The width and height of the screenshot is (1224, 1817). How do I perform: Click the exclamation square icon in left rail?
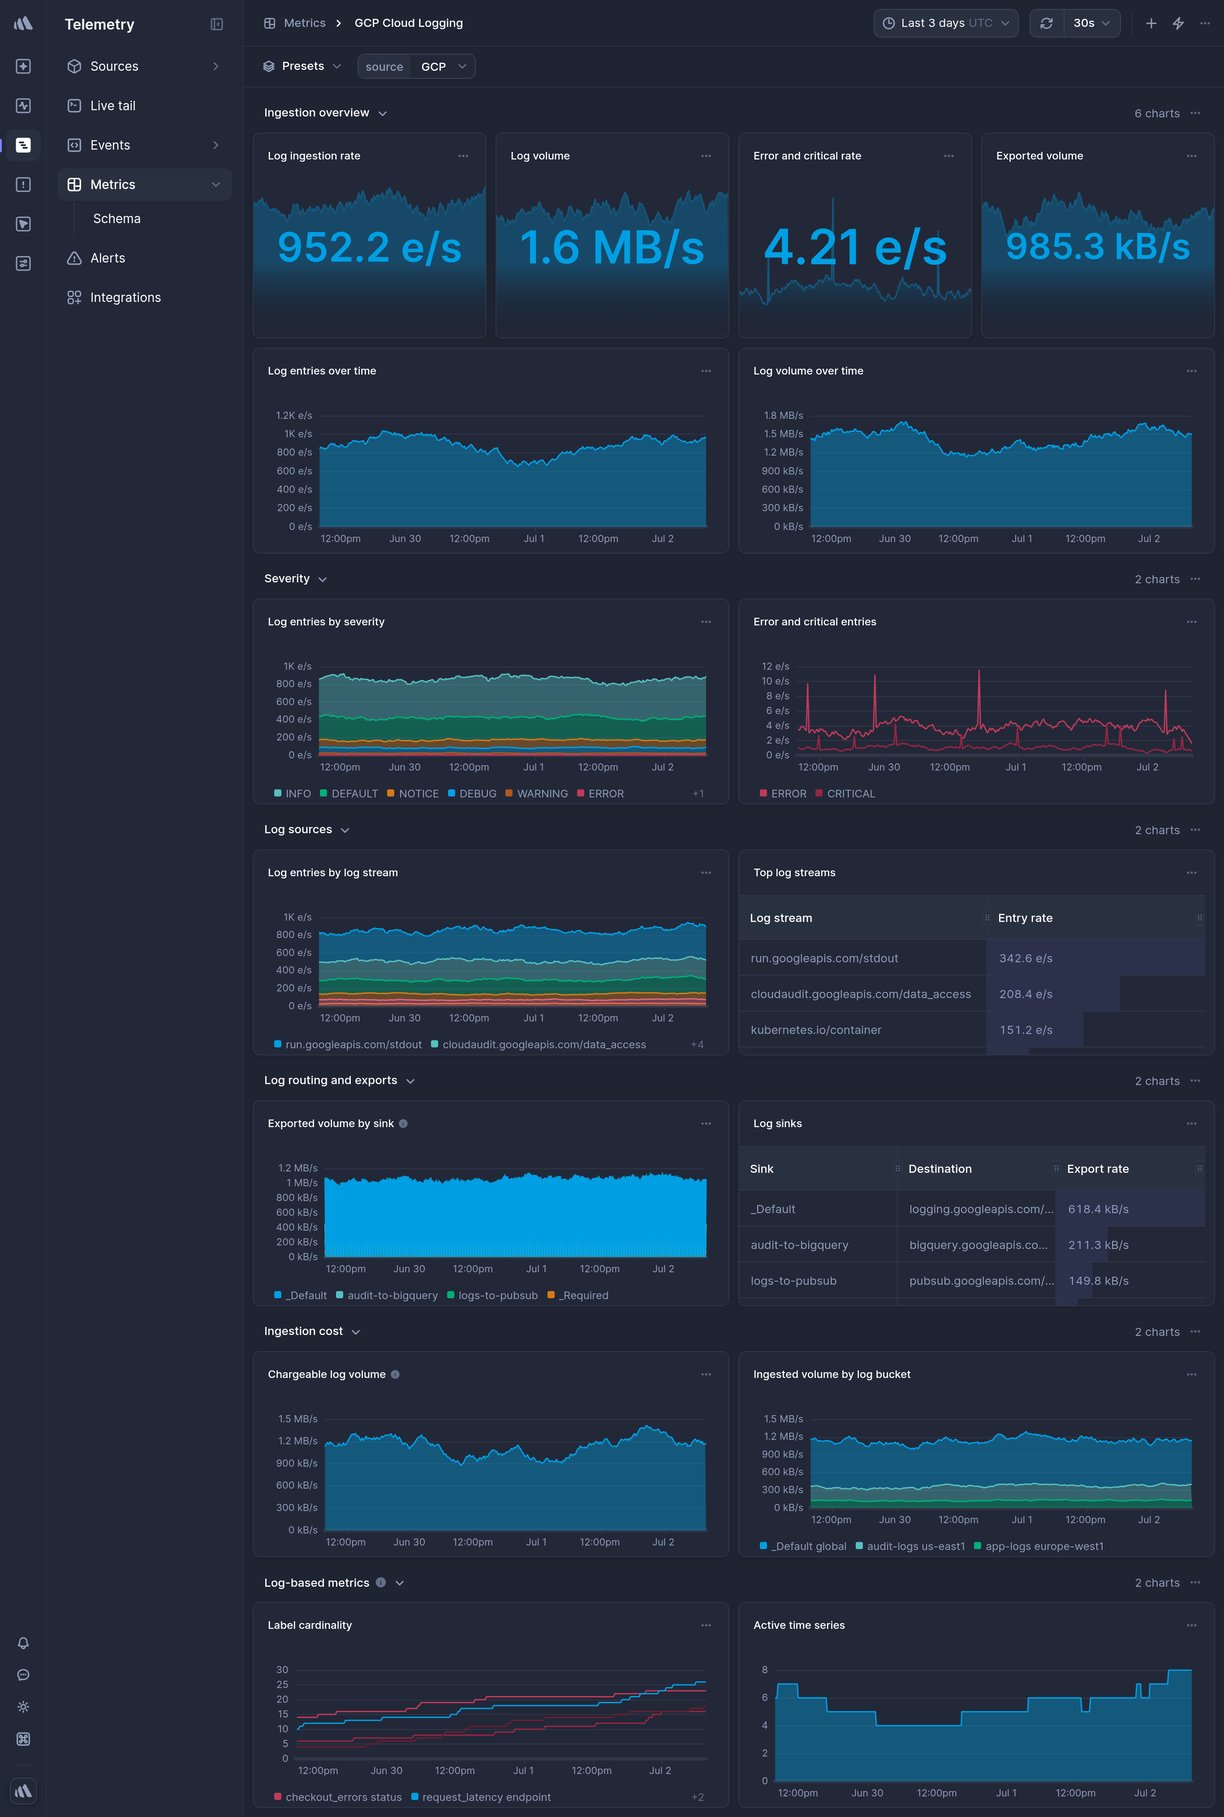pyautogui.click(x=23, y=184)
